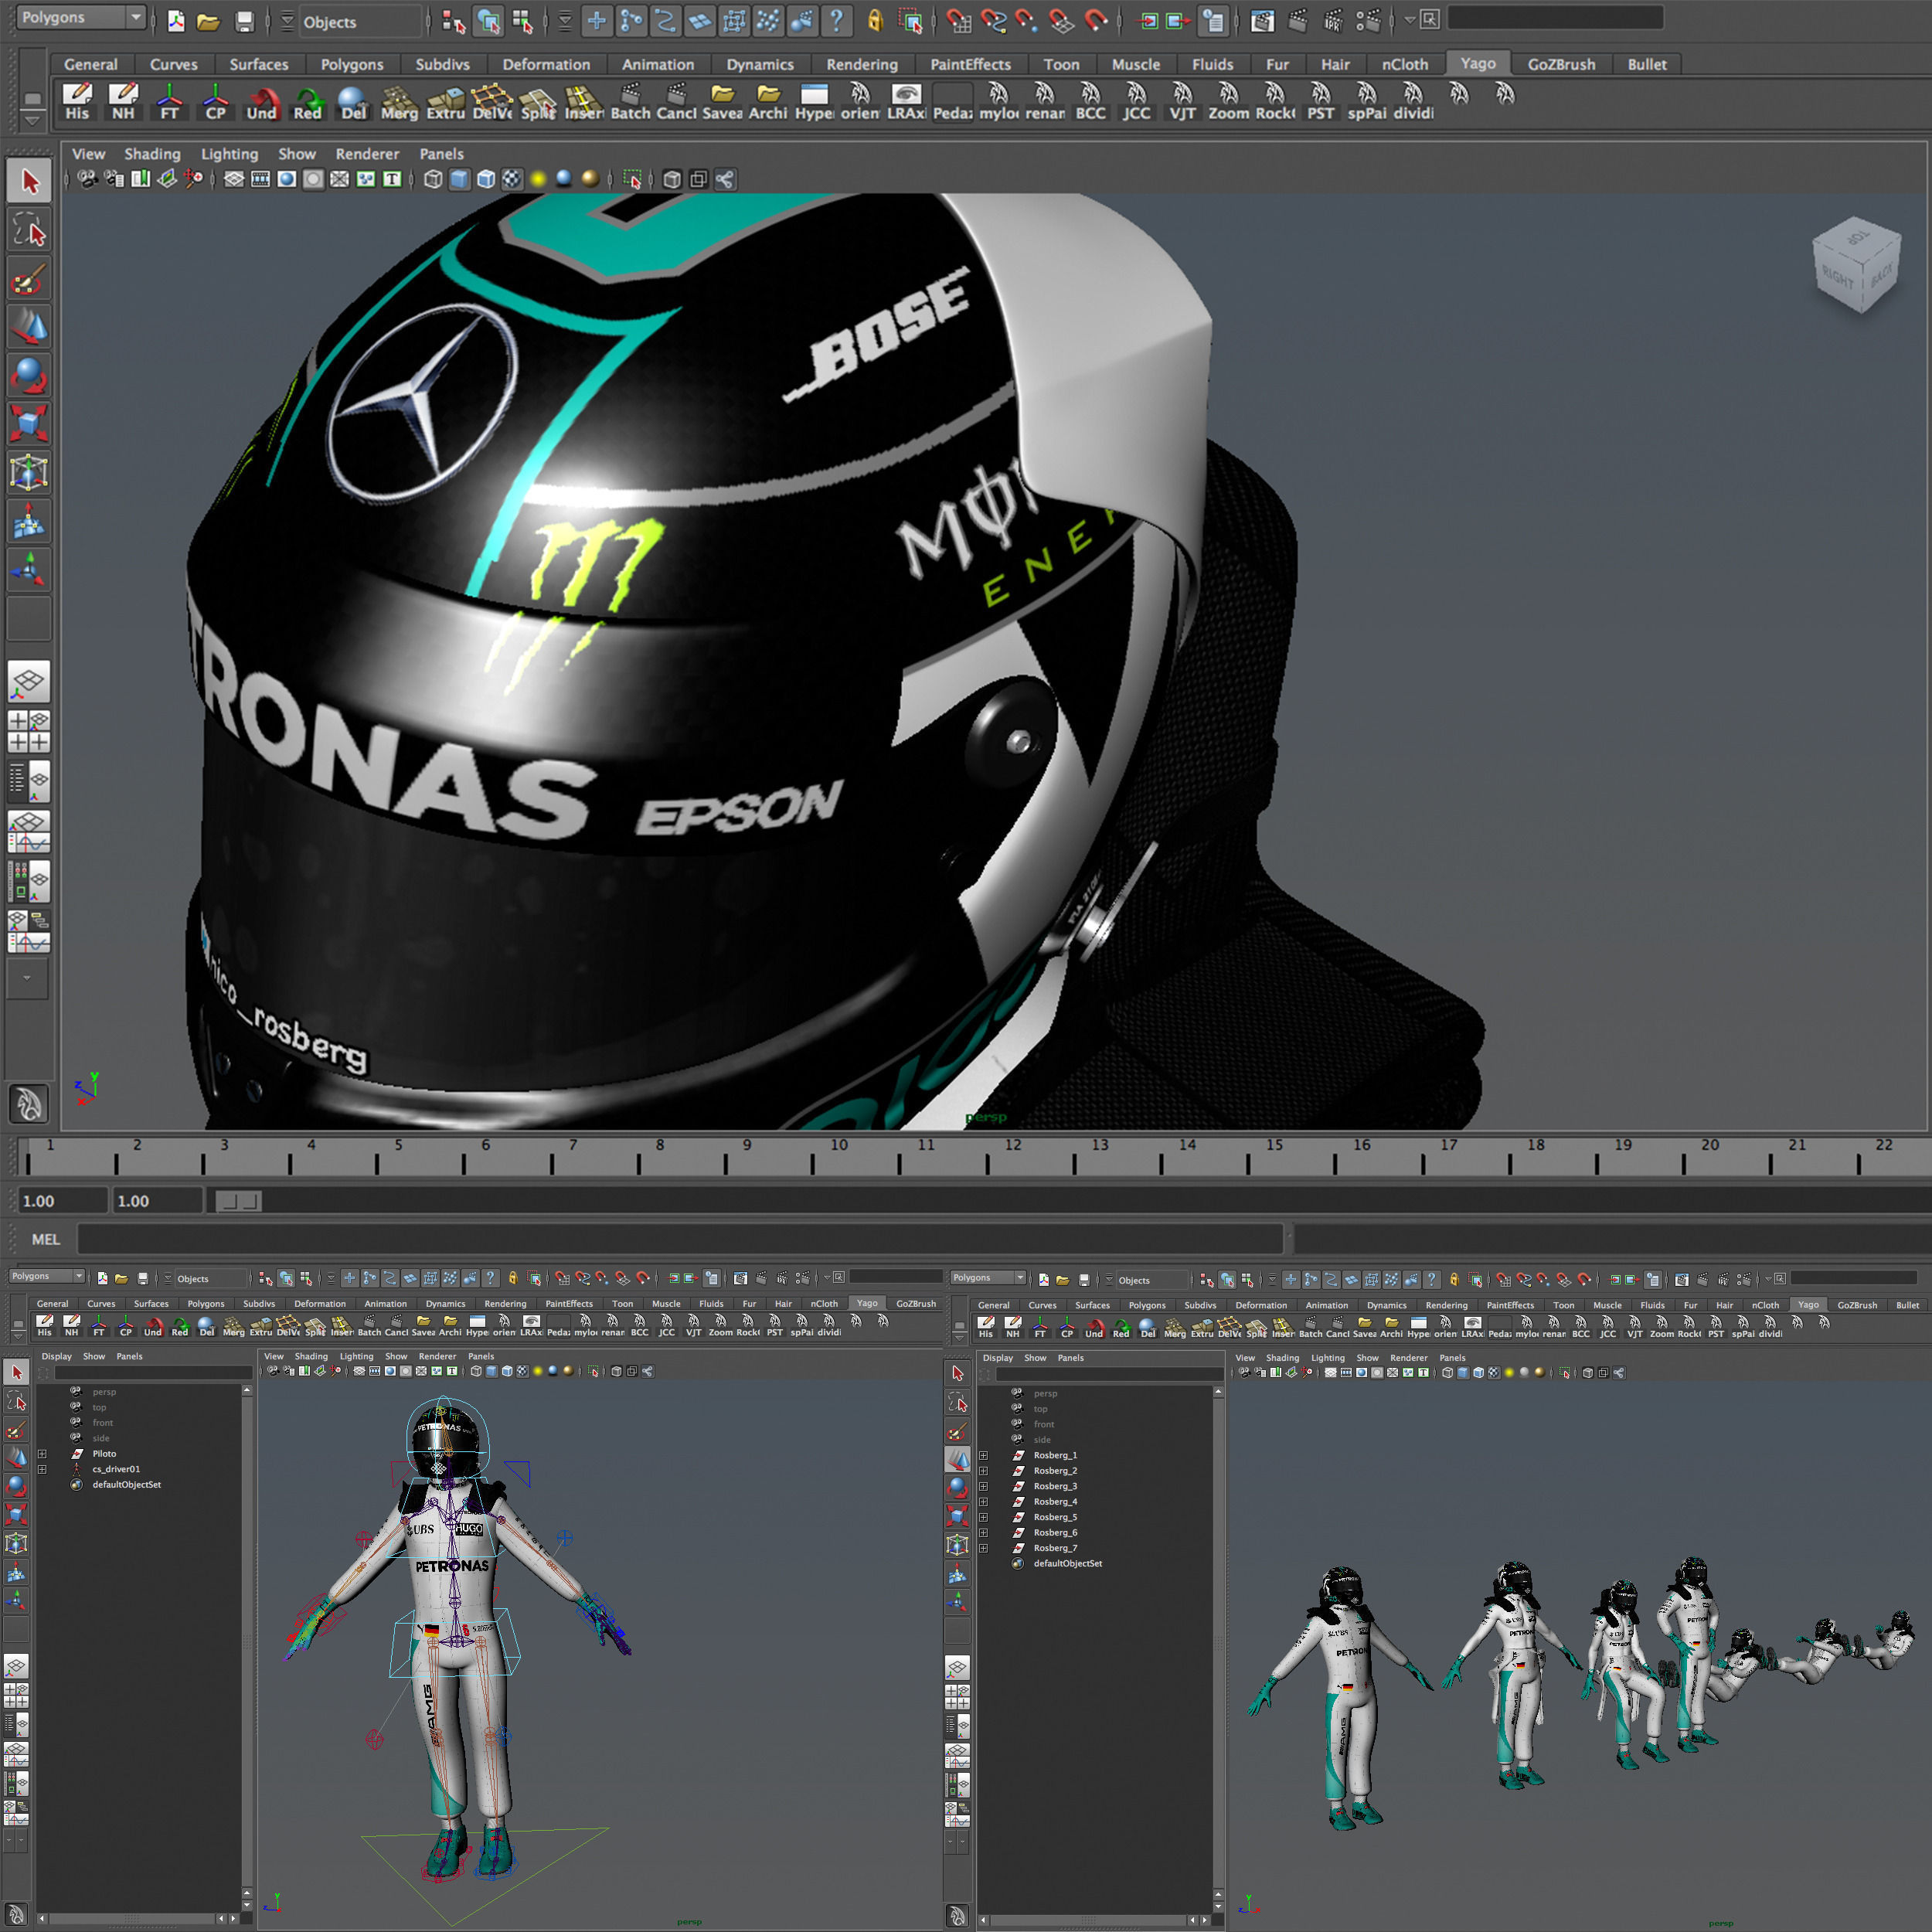Open the Renderer menu in the Rosberg poses viewport
Screen dimensions: 1932x1932
click(1408, 1358)
